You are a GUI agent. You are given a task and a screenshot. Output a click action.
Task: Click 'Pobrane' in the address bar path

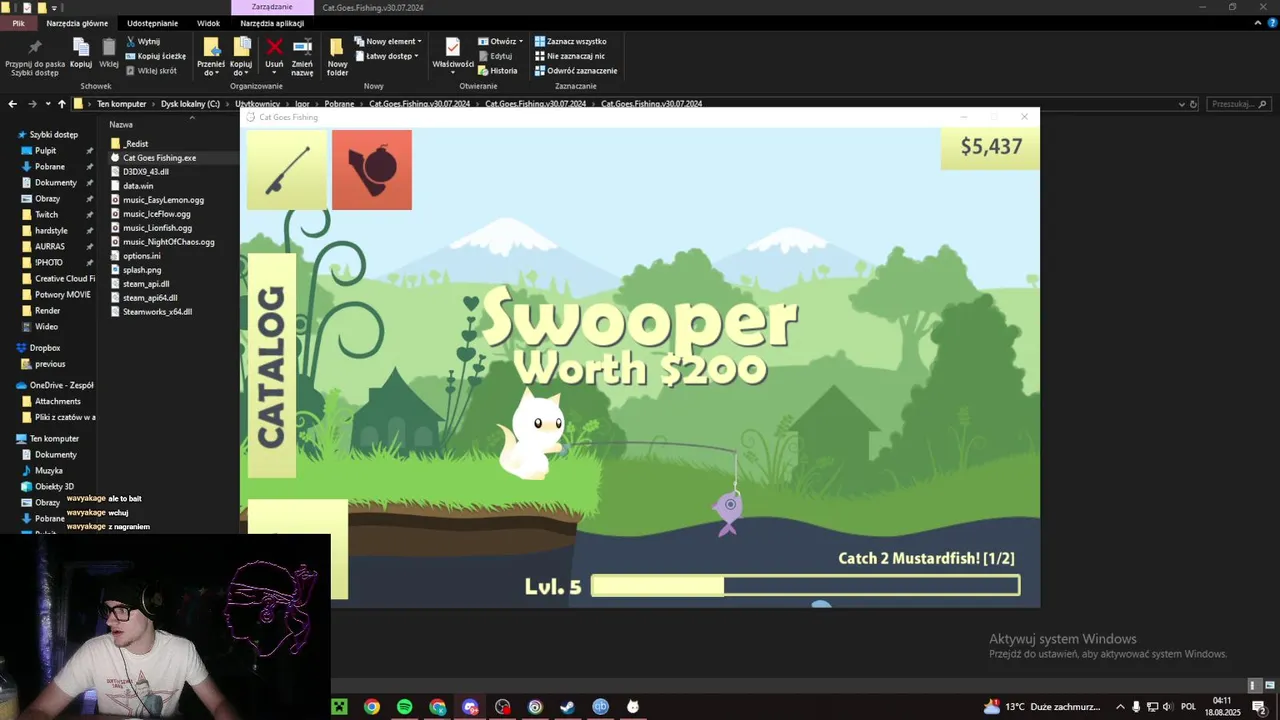pyautogui.click(x=339, y=104)
